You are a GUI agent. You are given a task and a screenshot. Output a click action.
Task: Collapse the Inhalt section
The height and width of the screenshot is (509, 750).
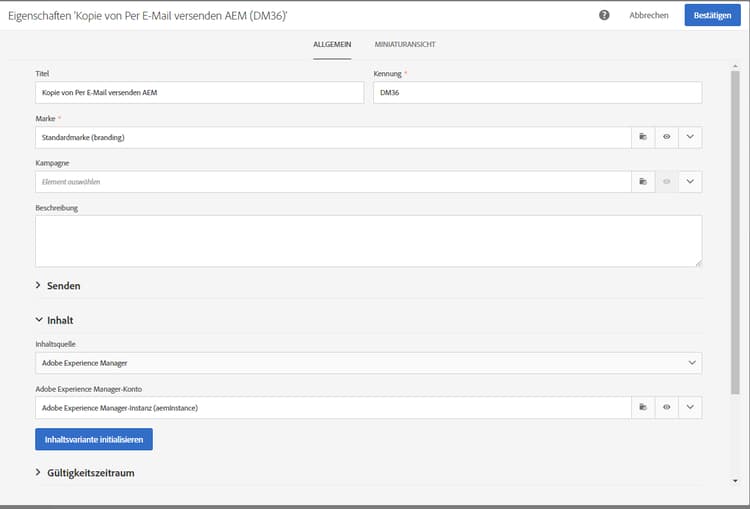(x=54, y=320)
